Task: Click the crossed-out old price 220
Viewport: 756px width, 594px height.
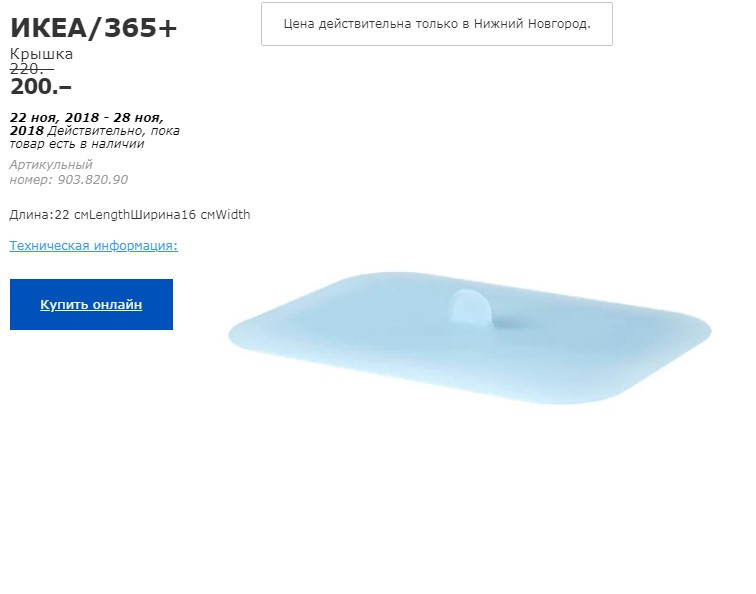Action: [32, 69]
